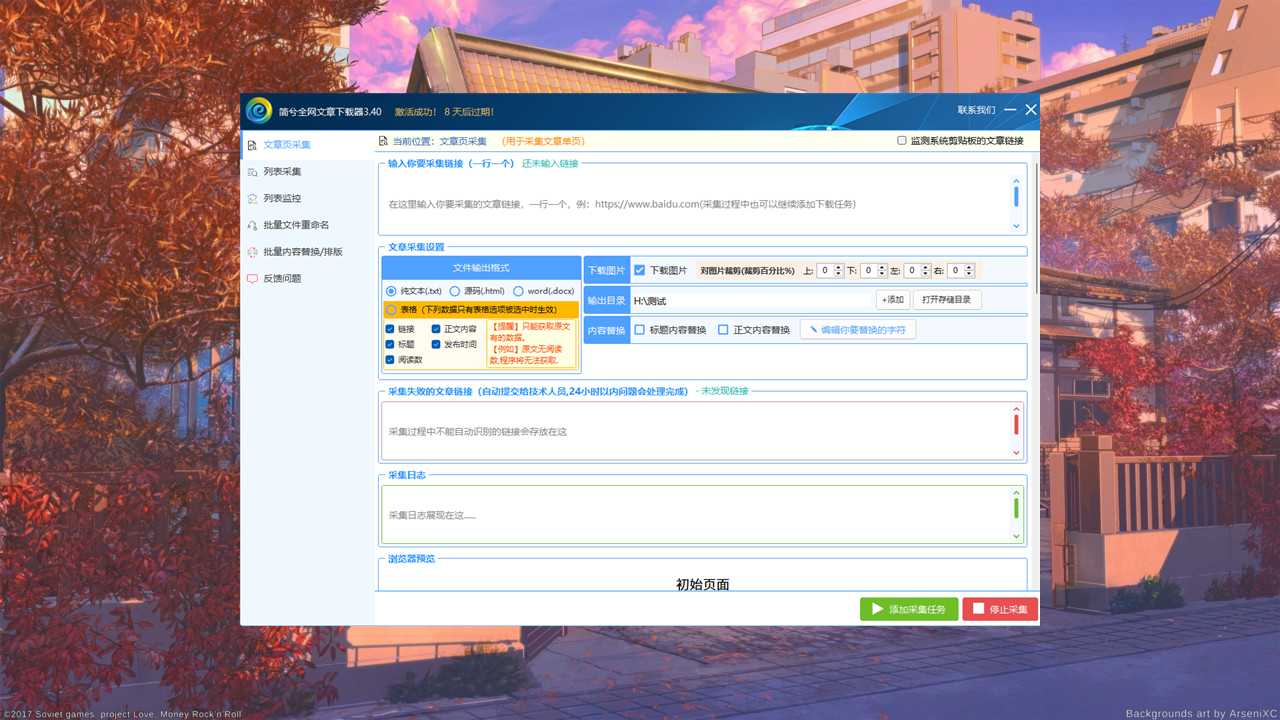Click the app logo in title bar

[259, 111]
